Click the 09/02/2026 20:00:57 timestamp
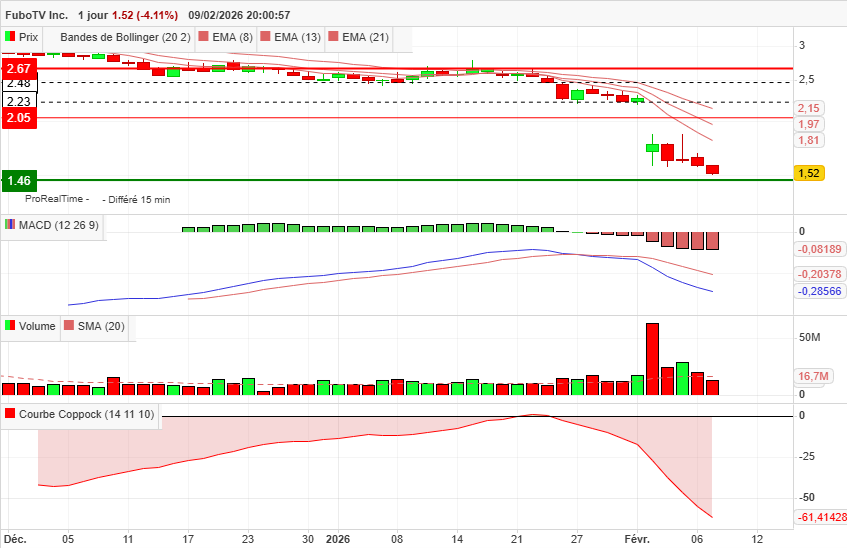This screenshot has width=847, height=548. pyautogui.click(x=239, y=15)
